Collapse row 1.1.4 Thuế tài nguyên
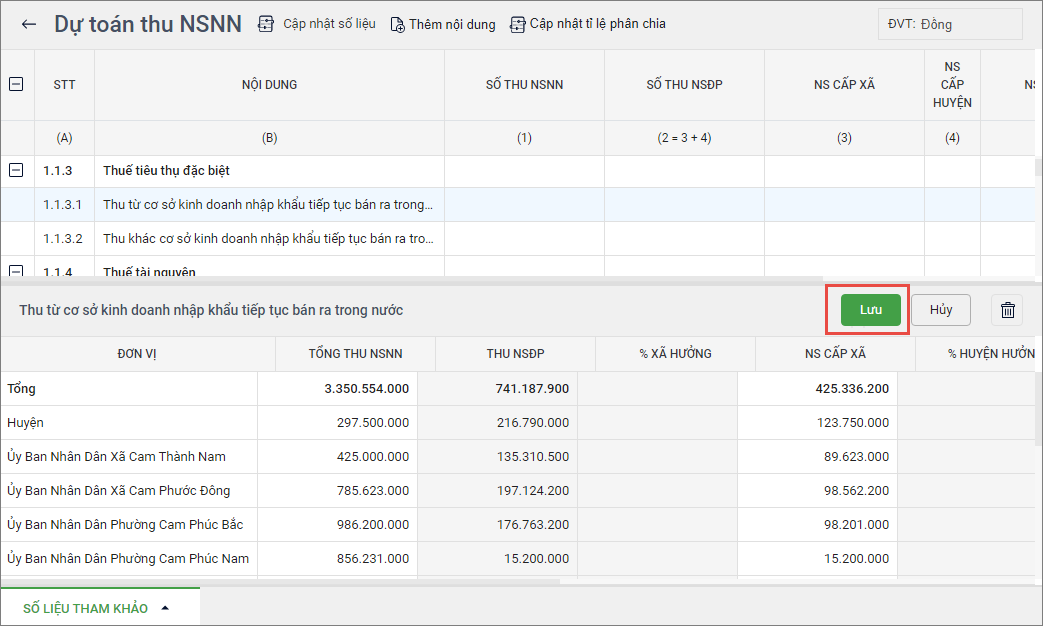1043x626 pixels. point(16,271)
